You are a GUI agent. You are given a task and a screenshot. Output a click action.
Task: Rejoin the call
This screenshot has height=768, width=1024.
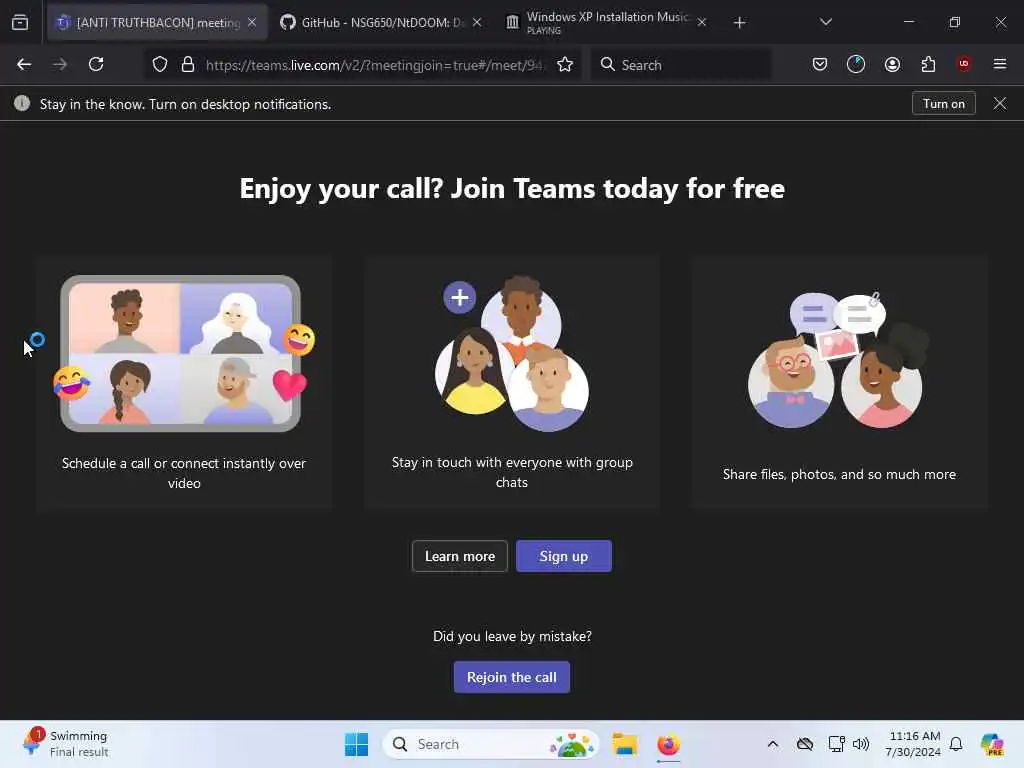(x=511, y=677)
